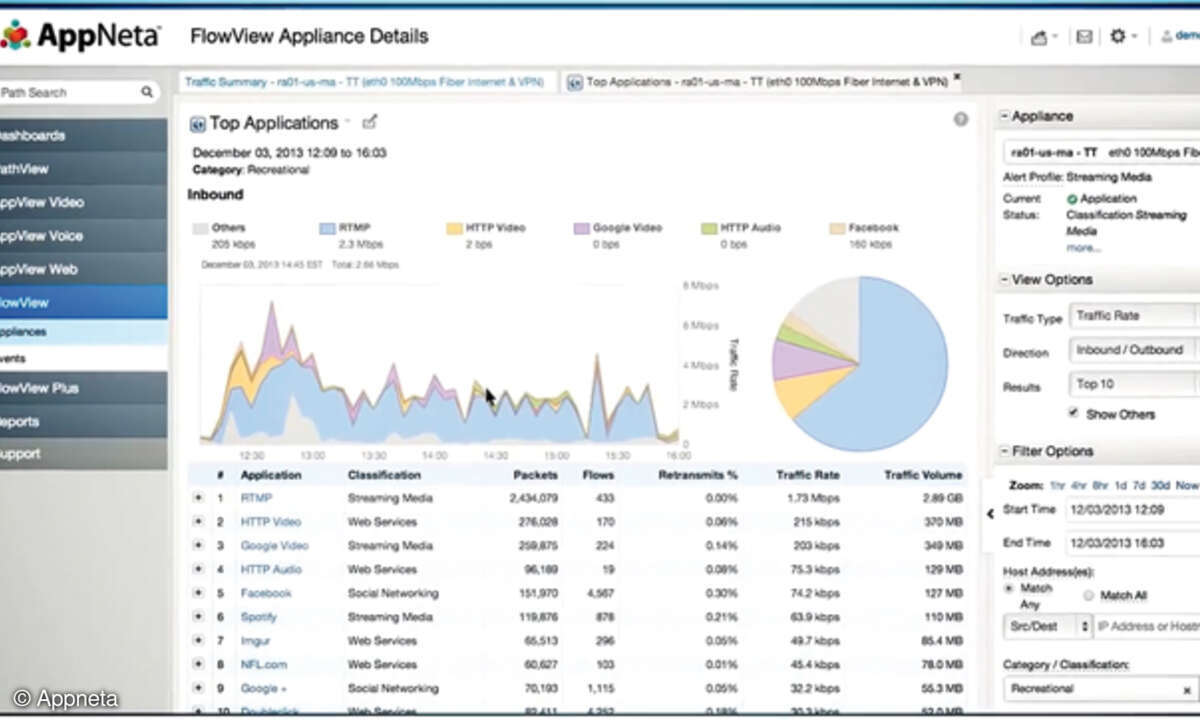
Task: Click the Spotify application link
Action: pos(259,617)
